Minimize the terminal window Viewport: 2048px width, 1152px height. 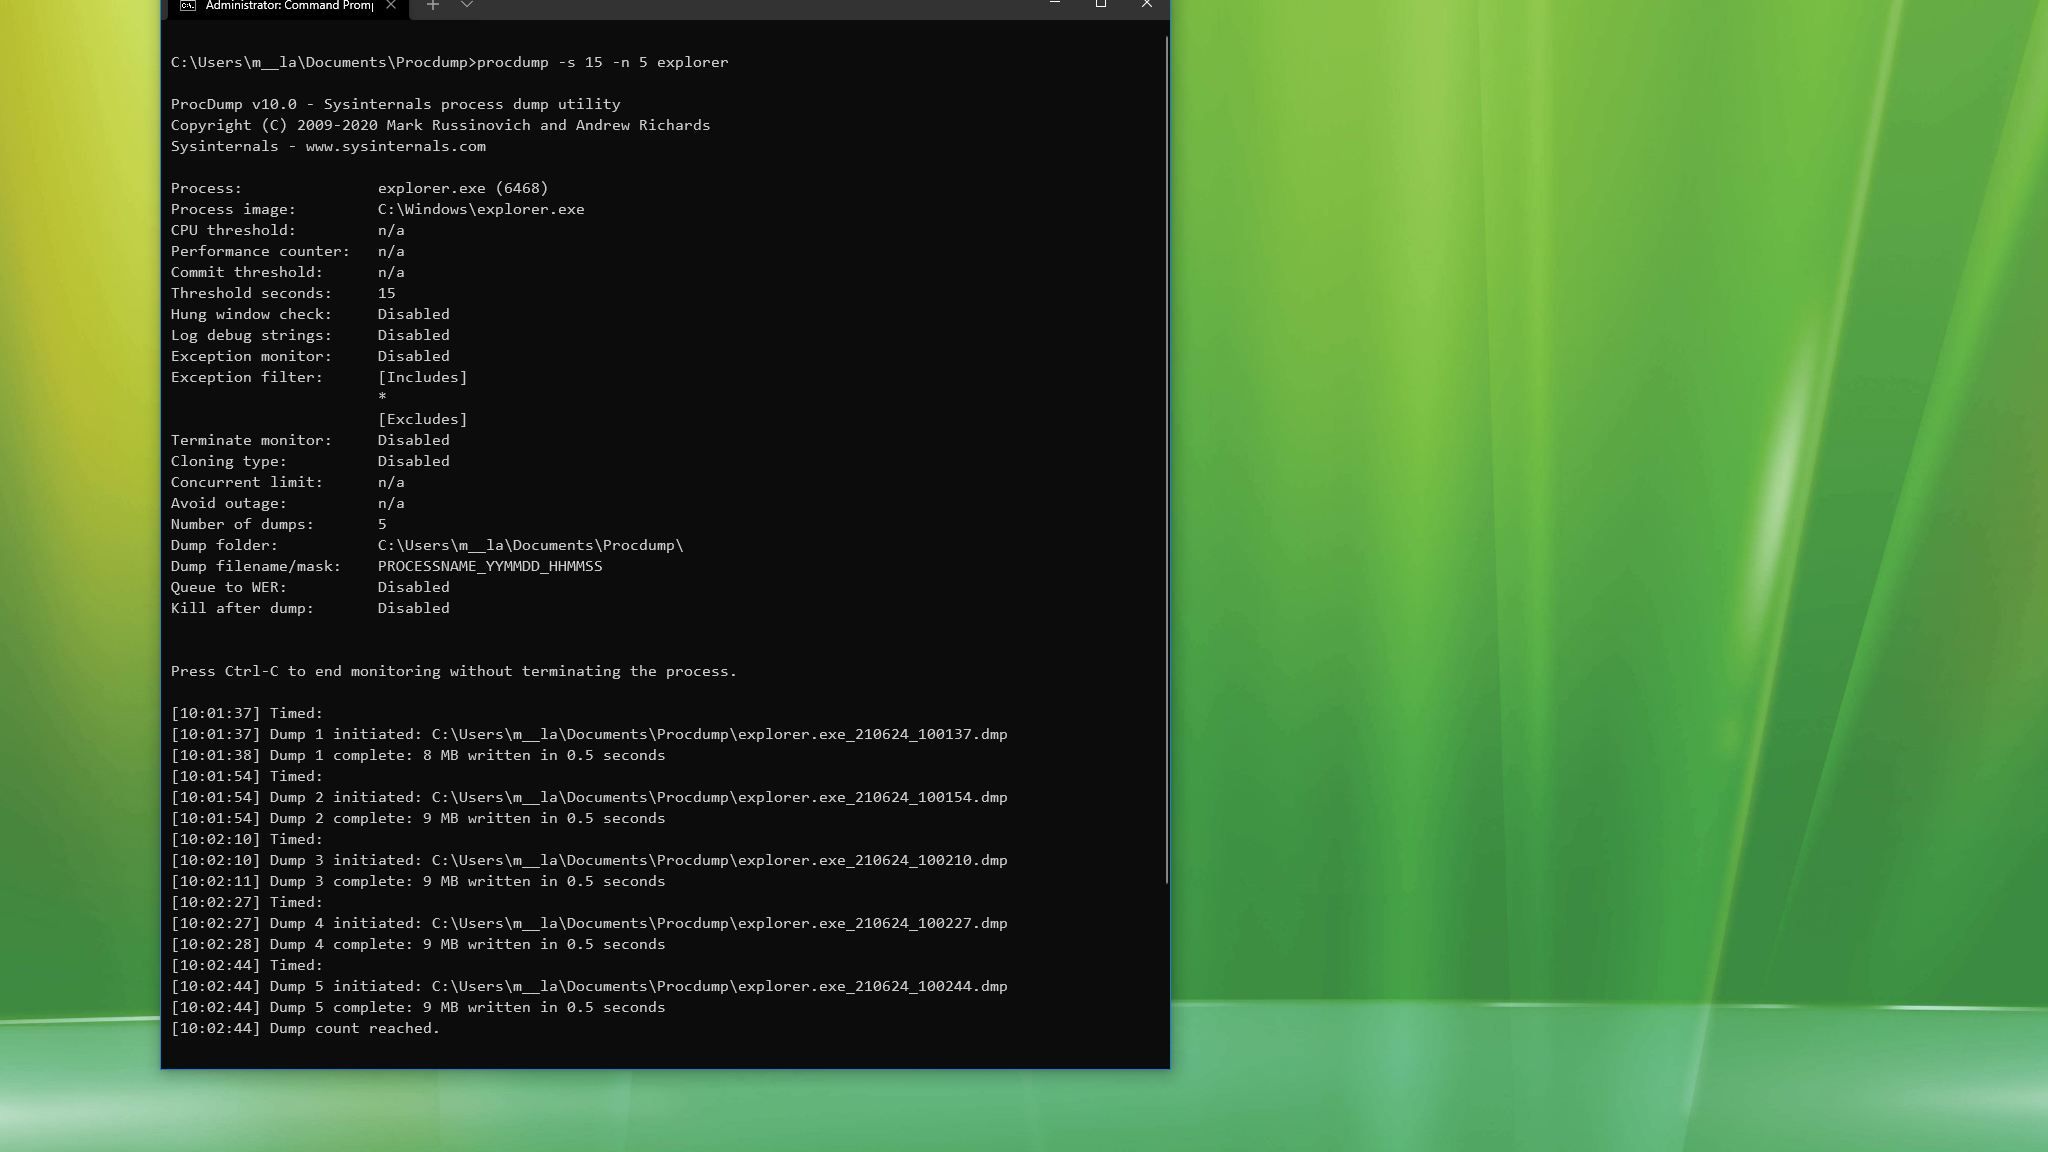point(1054,5)
